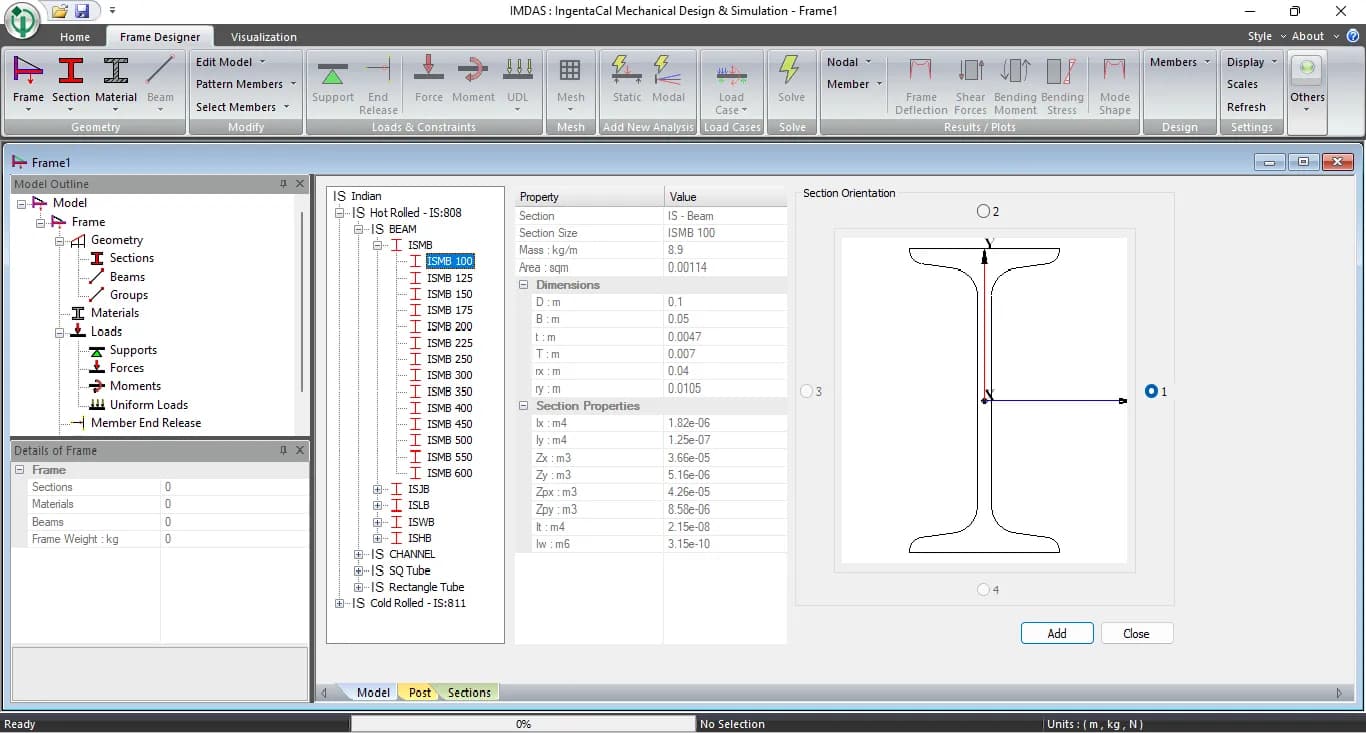Click the Solve icon
This screenshot has width=1366, height=733.
(792, 84)
